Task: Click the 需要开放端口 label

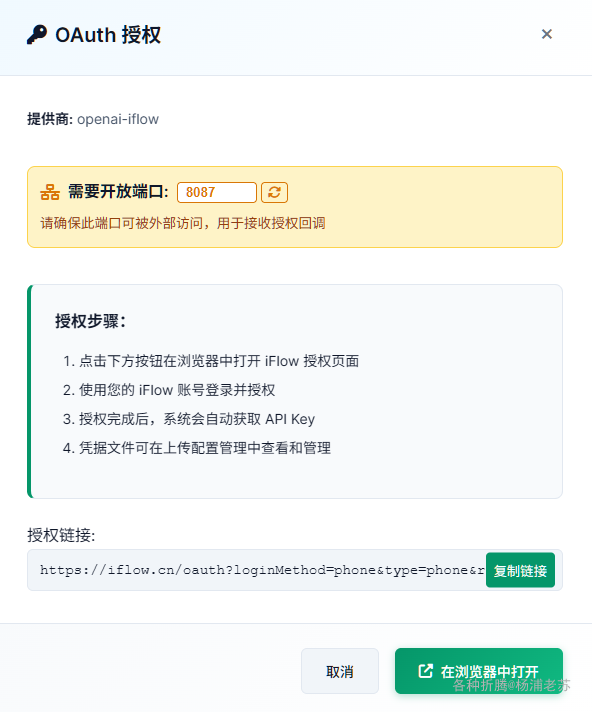Action: tap(118, 192)
